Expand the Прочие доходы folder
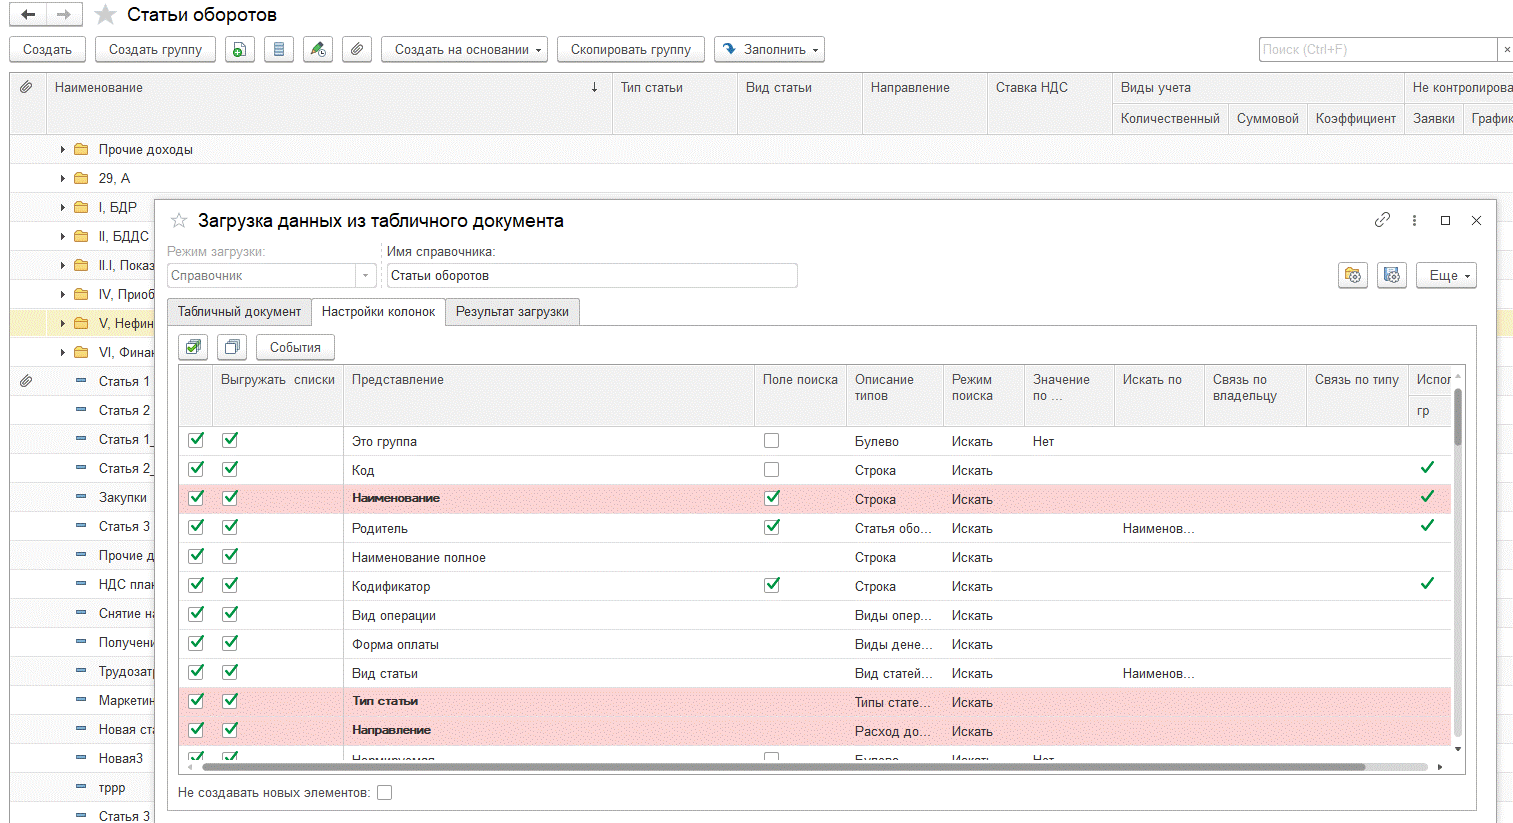 pyautogui.click(x=62, y=150)
